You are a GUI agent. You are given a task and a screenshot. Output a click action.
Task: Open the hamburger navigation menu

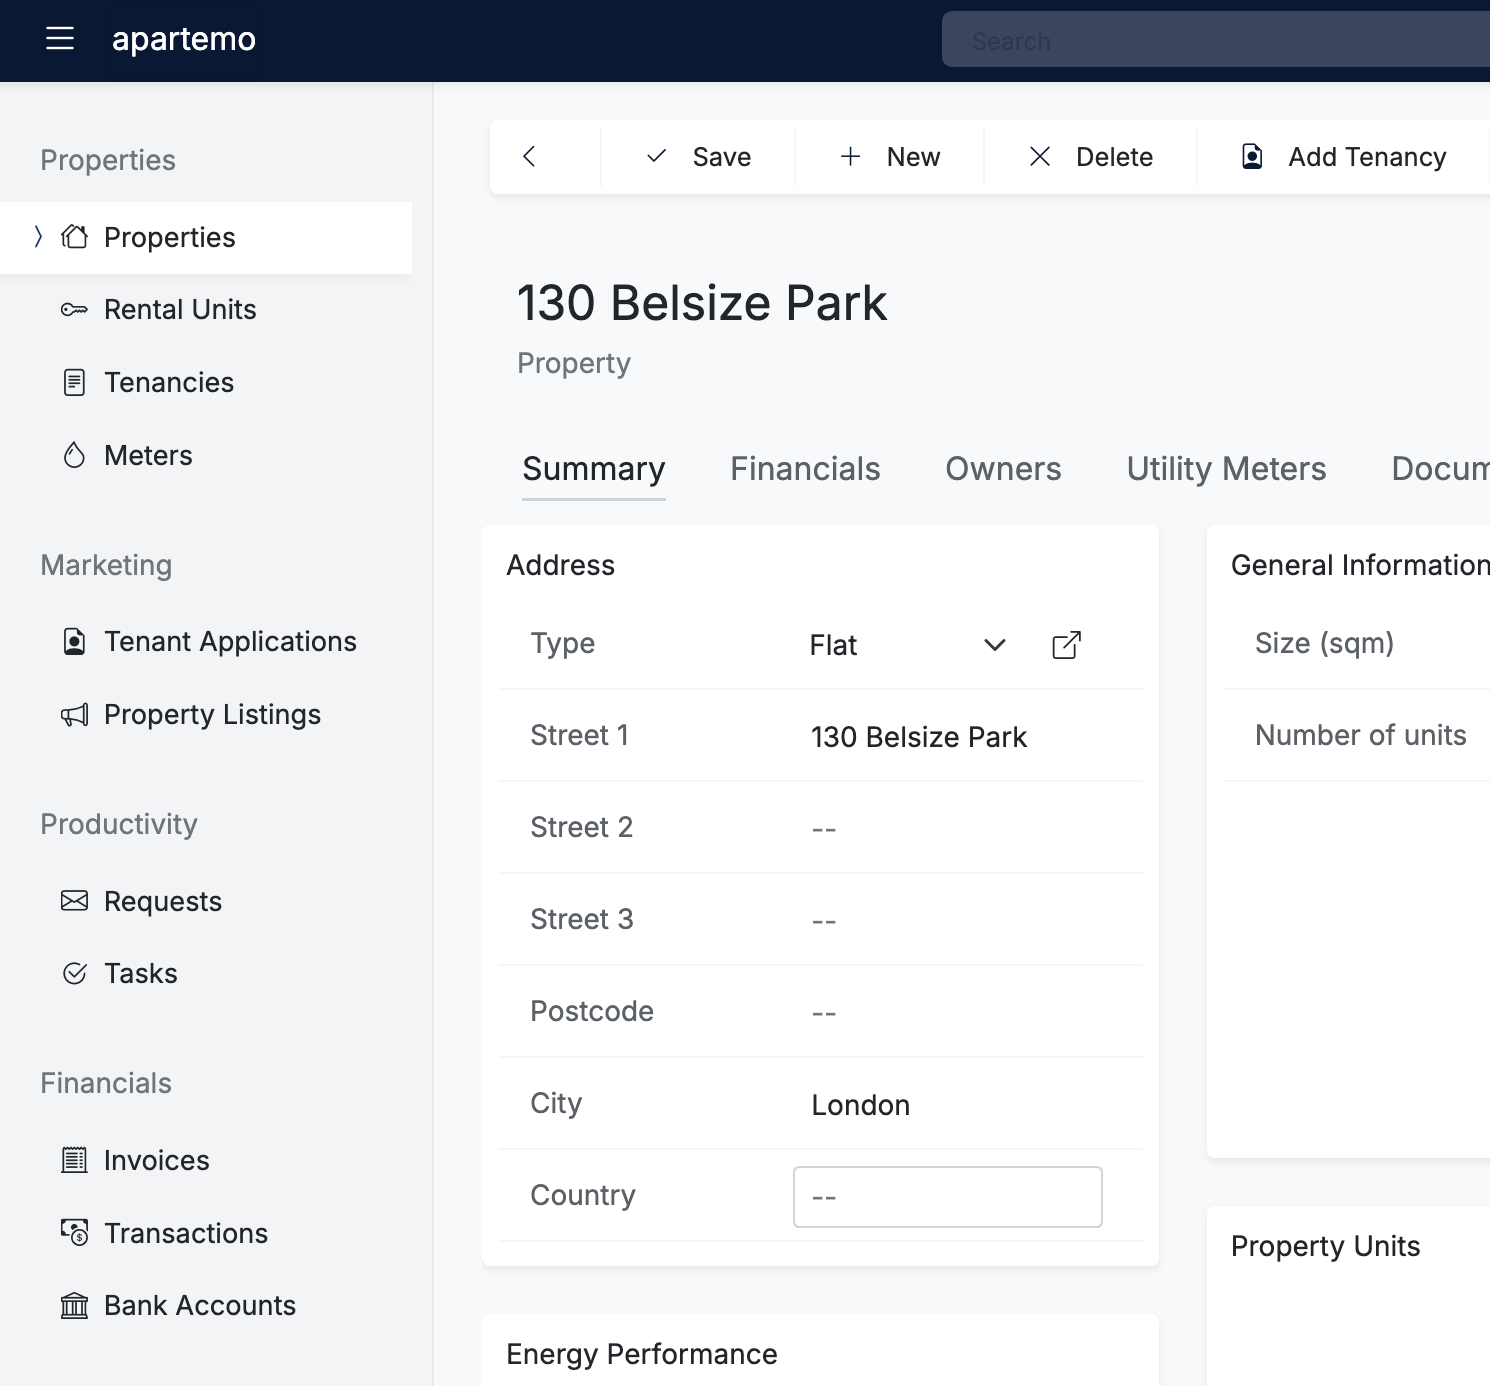(60, 39)
